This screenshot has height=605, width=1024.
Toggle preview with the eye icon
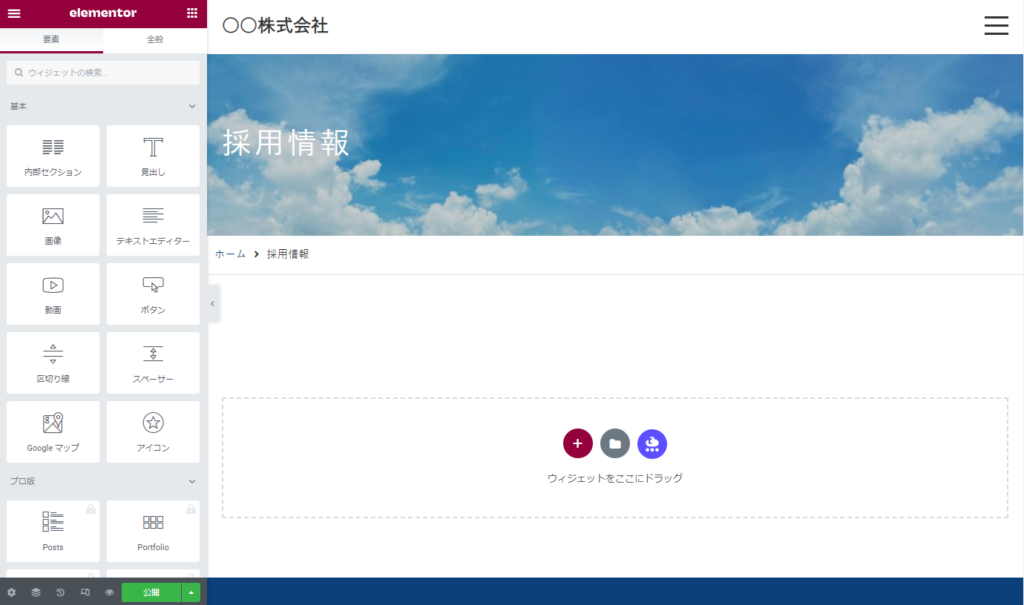pyautogui.click(x=109, y=593)
